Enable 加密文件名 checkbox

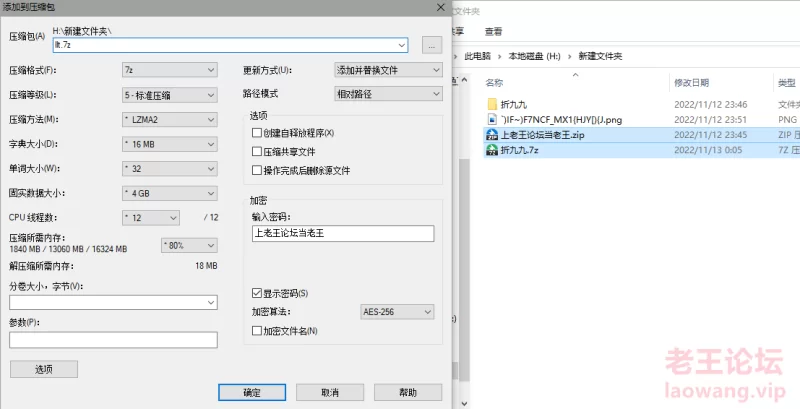tap(257, 331)
